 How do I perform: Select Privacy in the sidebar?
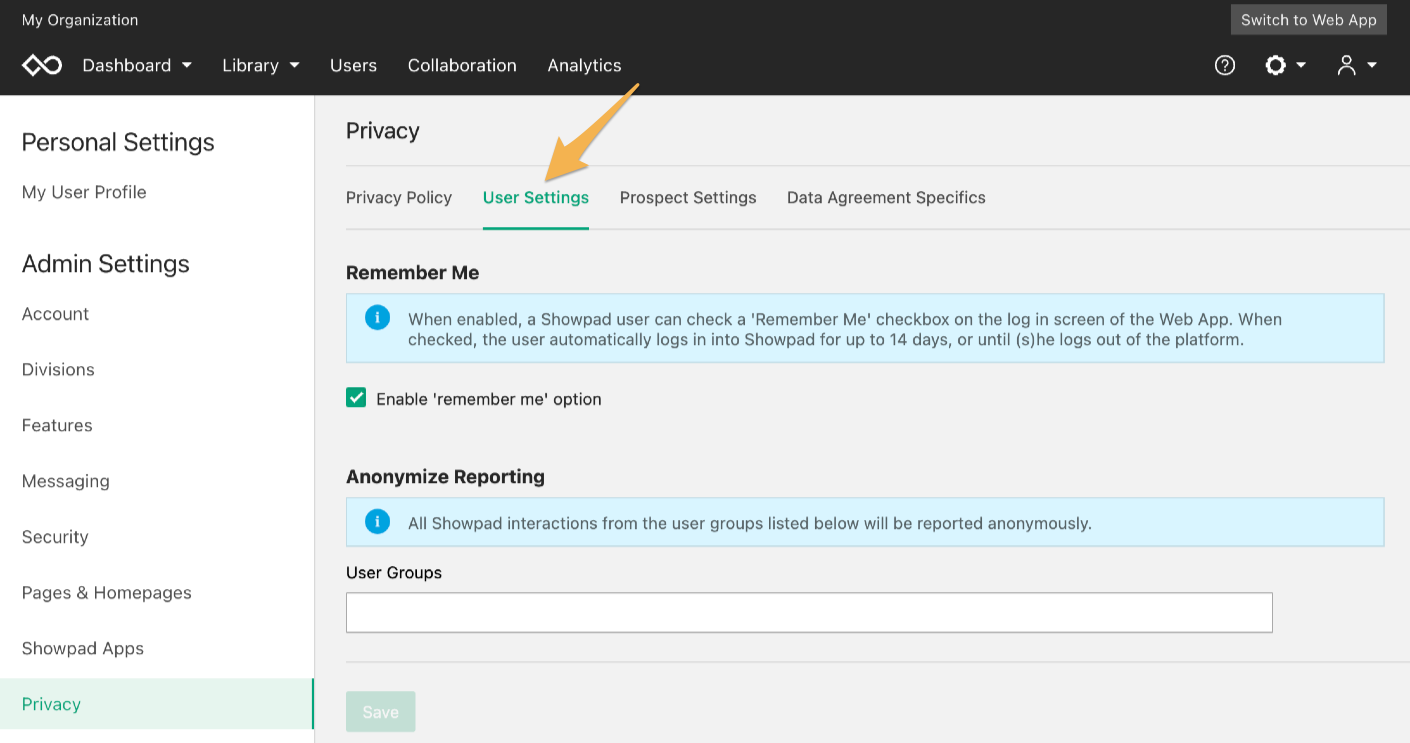(x=157, y=704)
